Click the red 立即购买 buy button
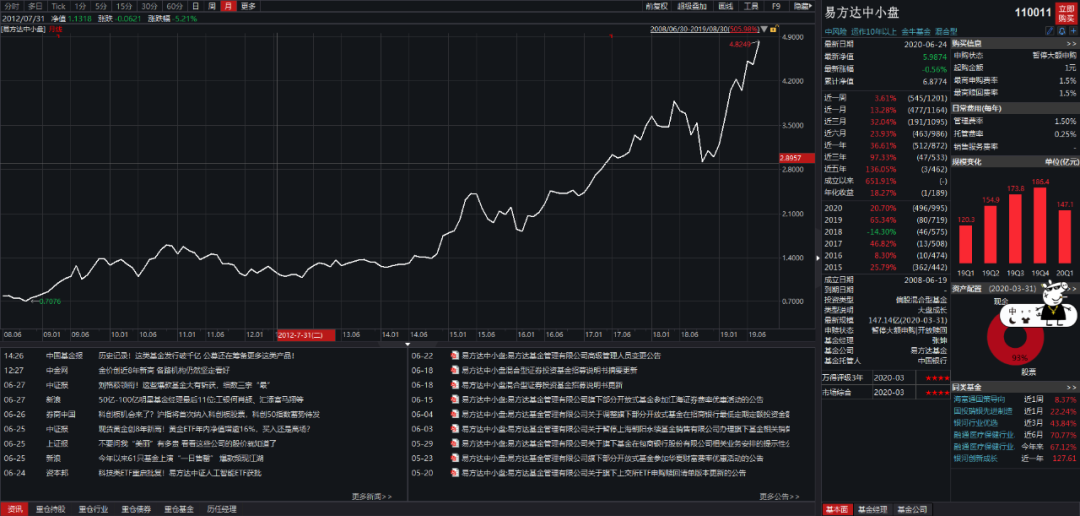Image resolution: width=1080 pixels, height=516 pixels. coord(1066,13)
